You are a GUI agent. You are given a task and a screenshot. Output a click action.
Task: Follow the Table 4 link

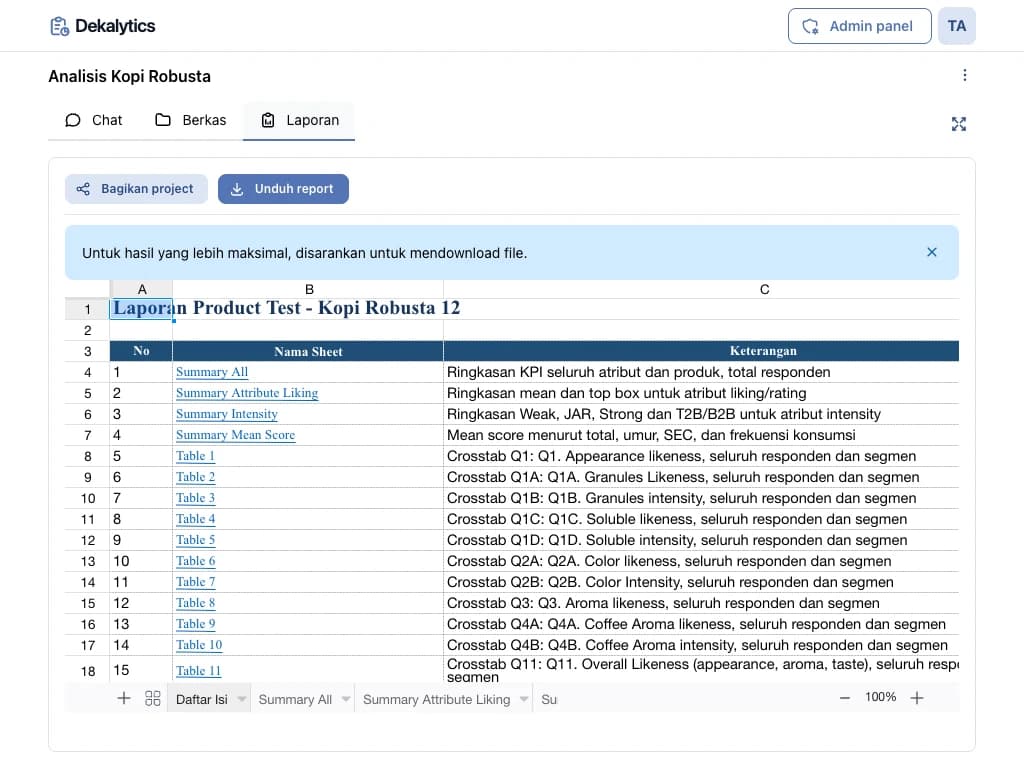tap(195, 519)
